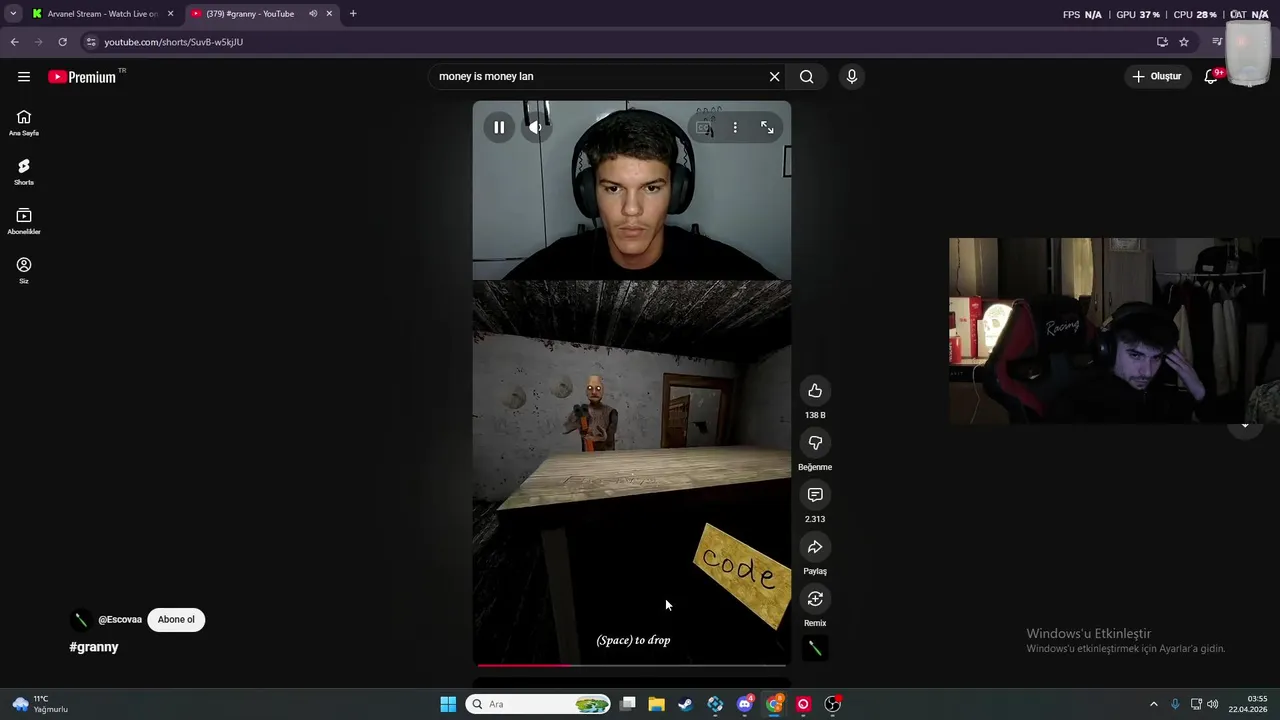Like the Short with thumbs up
Image resolution: width=1280 pixels, height=720 pixels.
(x=815, y=390)
